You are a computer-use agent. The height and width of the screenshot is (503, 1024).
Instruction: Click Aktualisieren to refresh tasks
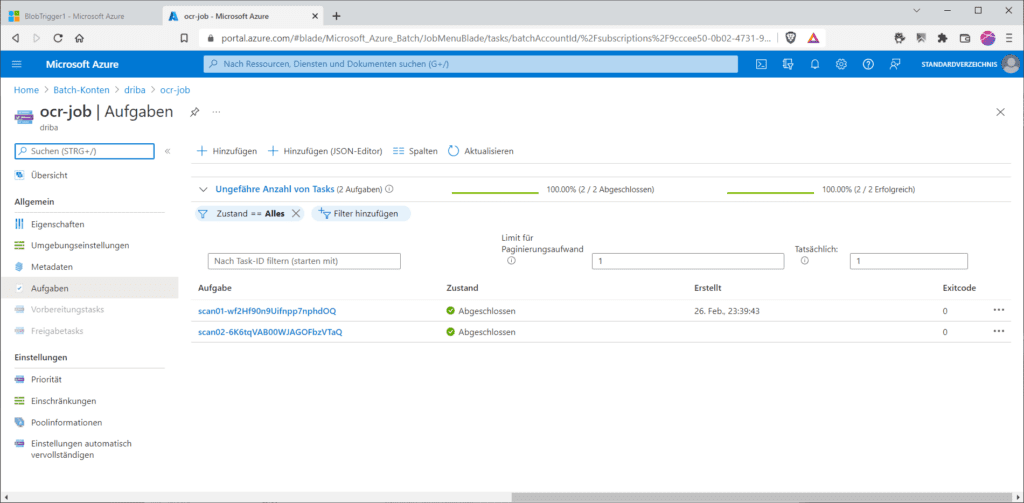(481, 151)
